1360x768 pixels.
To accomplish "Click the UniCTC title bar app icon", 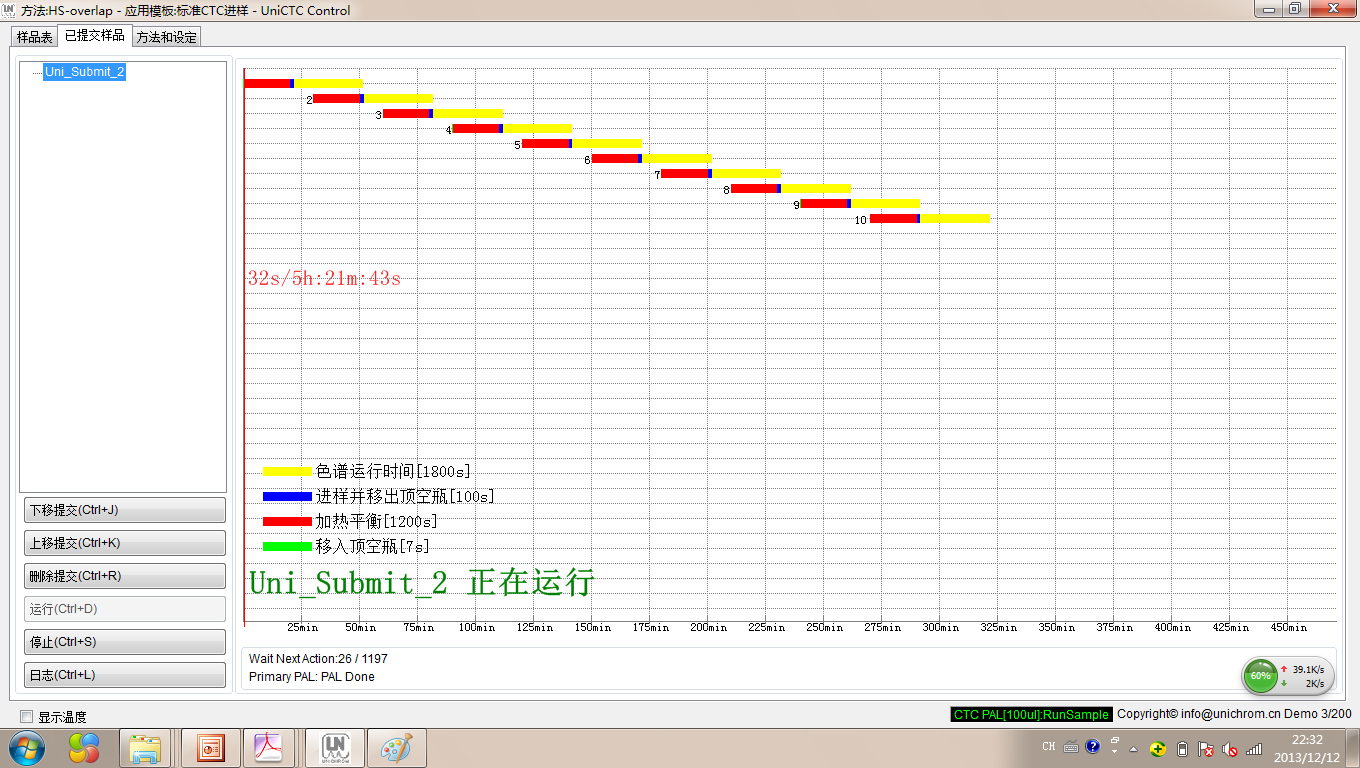I will pyautogui.click(x=10, y=10).
